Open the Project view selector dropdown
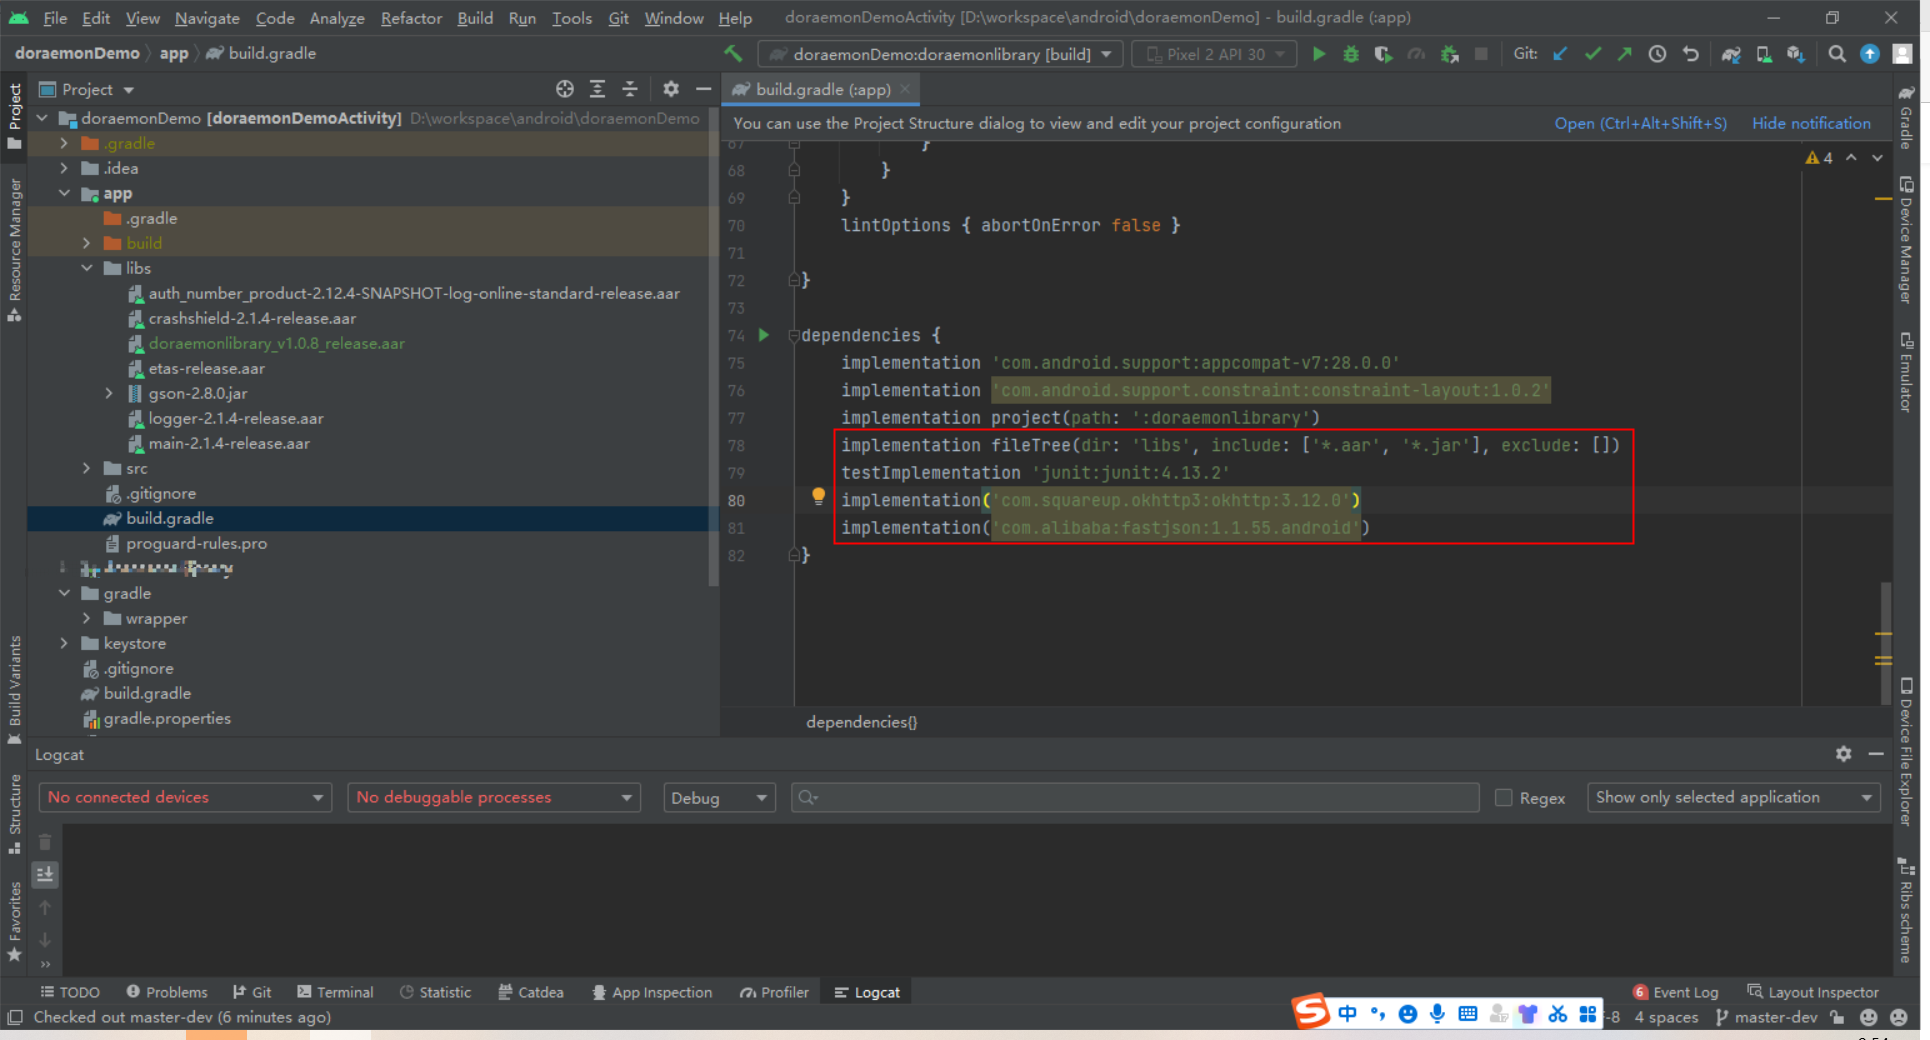Screen dimensions: 1930x1040 coord(87,89)
